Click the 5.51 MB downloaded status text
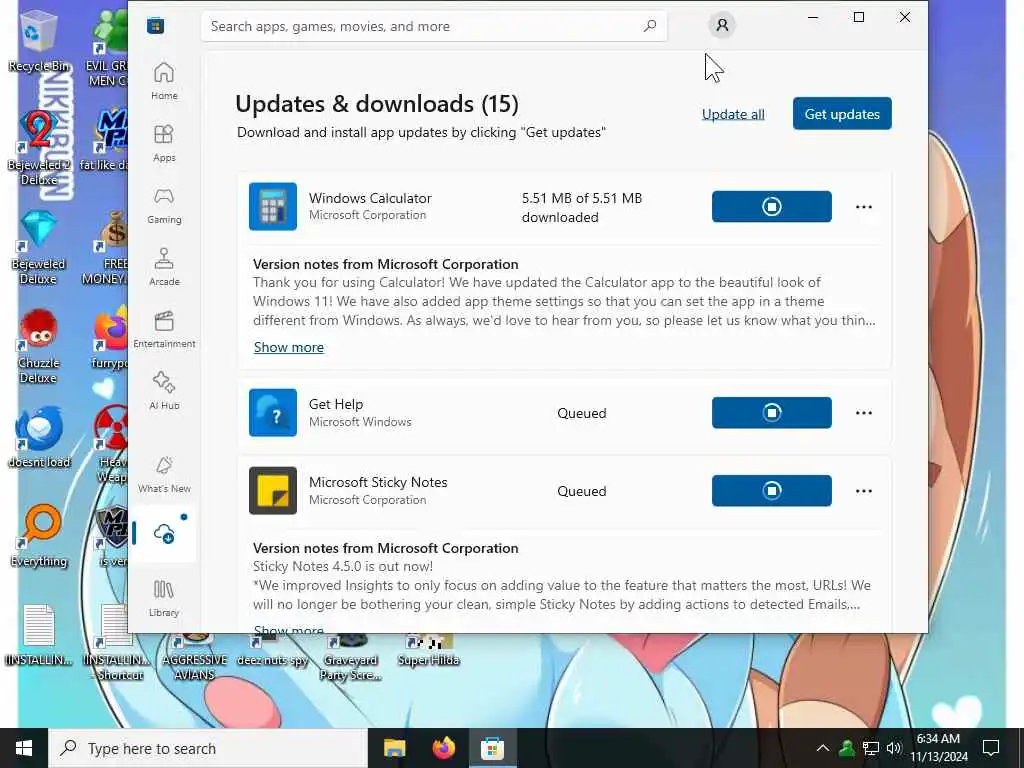 pyautogui.click(x=582, y=208)
